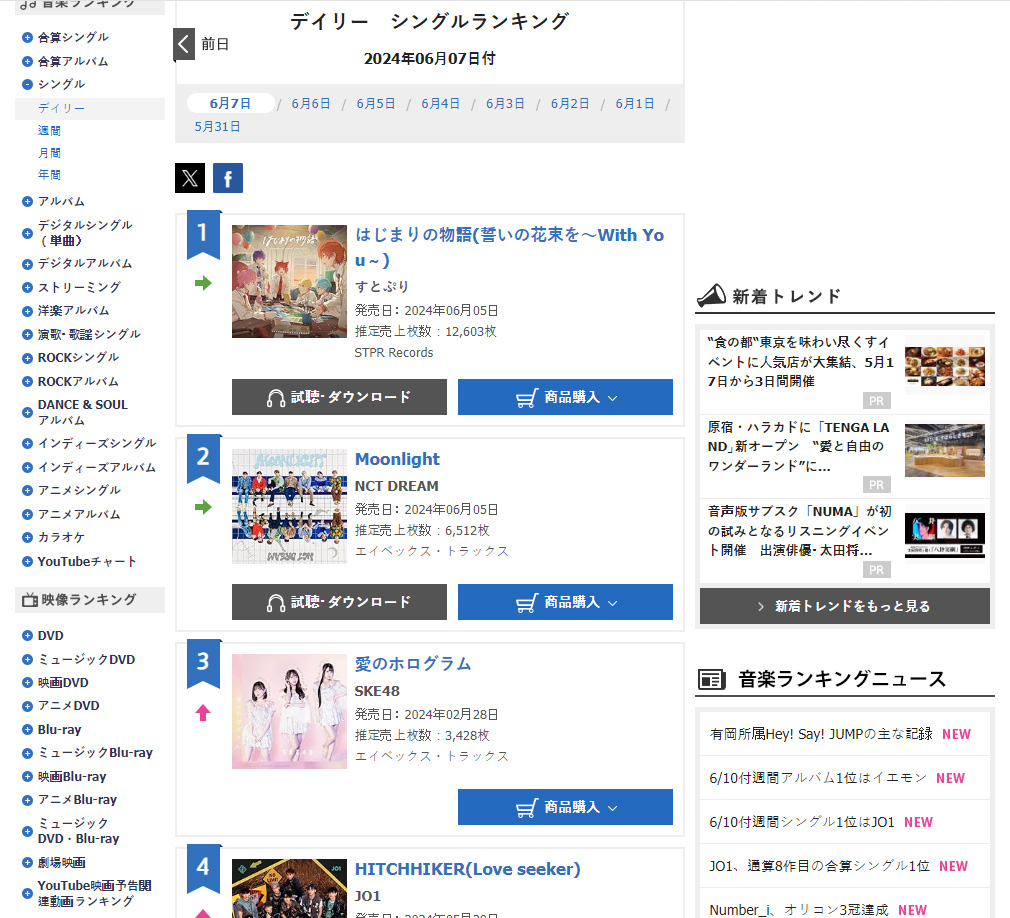Open 愛のホログラム song title link
Image resolution: width=1010 pixels, height=918 pixels.
[x=413, y=664]
